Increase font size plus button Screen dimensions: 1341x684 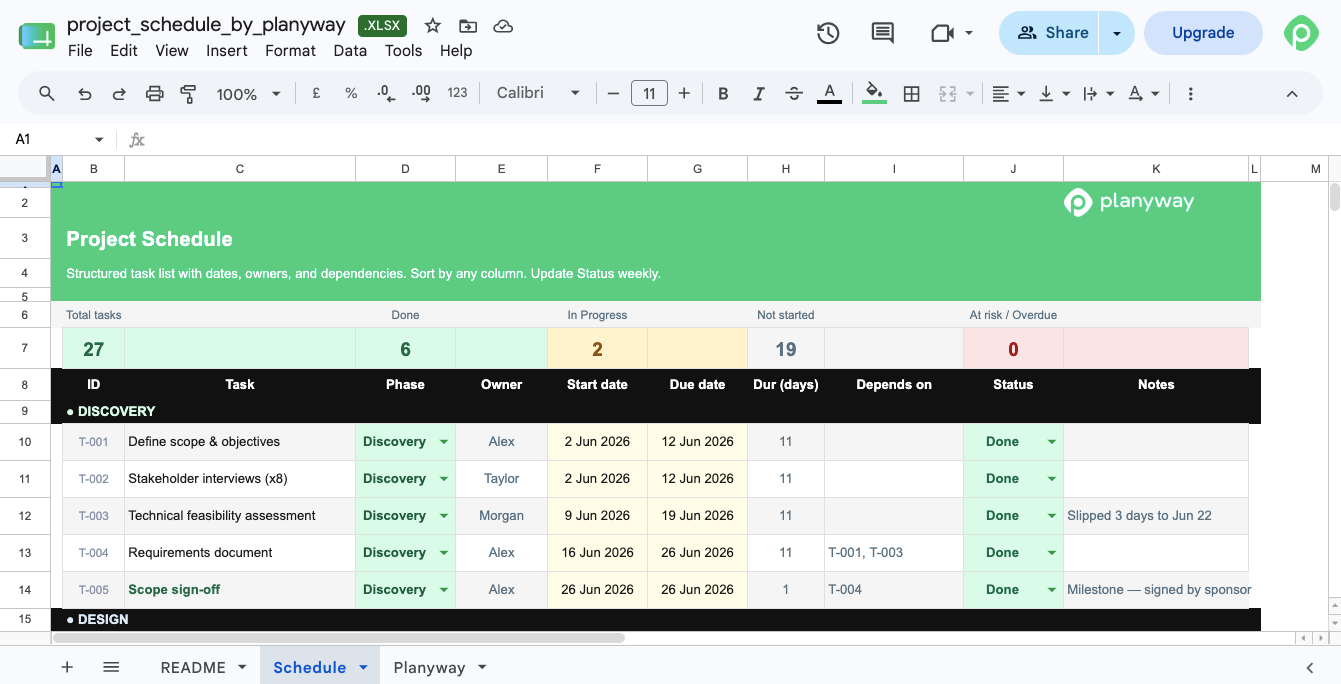pyautogui.click(x=684, y=93)
